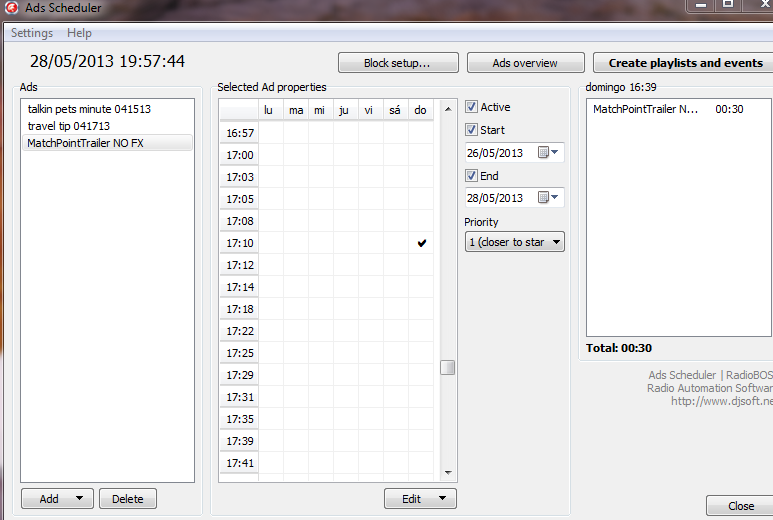The height and width of the screenshot is (520, 773).
Task: Select the 17:35 time row header
Action: pyautogui.click(x=239, y=419)
